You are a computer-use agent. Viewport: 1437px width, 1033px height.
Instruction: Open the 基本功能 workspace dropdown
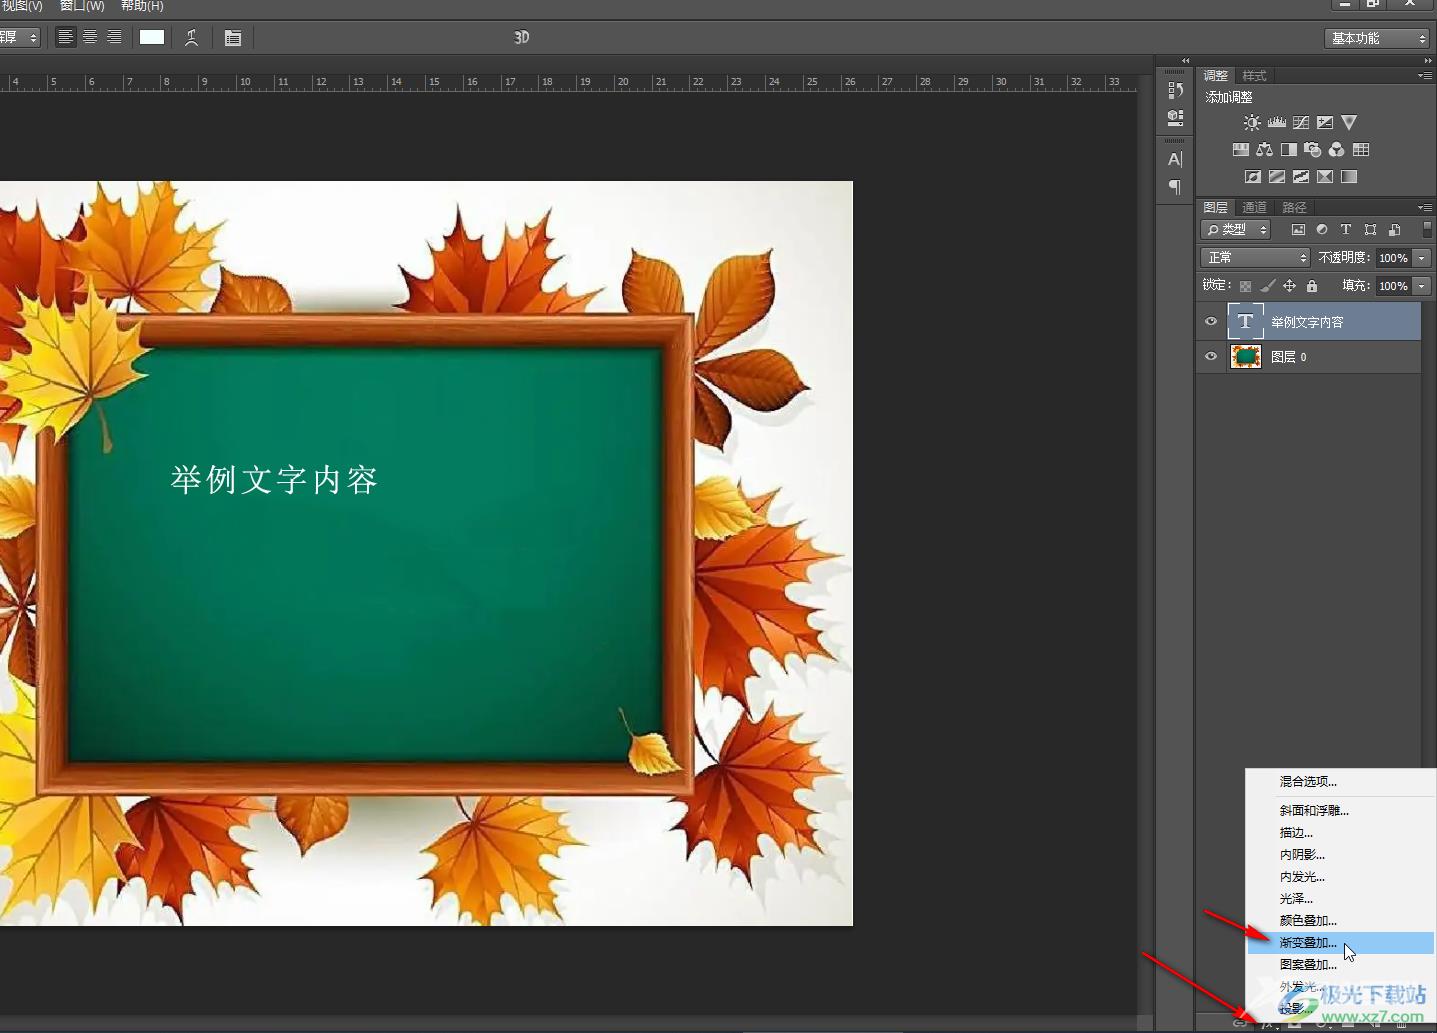[x=1377, y=38]
